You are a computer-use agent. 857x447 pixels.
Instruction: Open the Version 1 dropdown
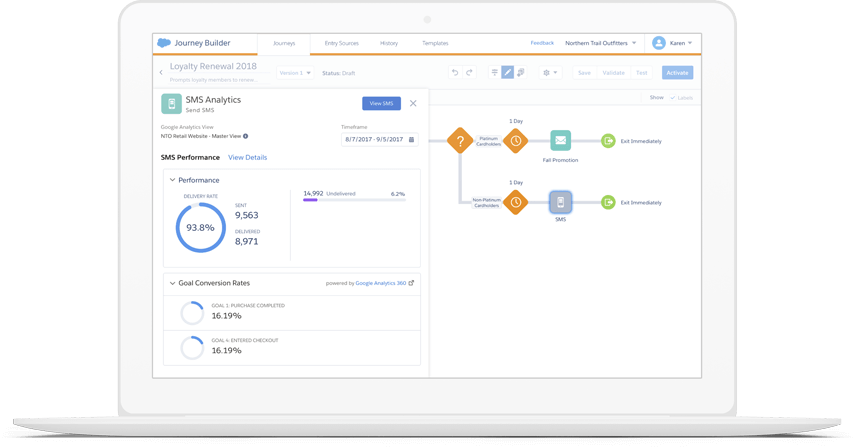[295, 73]
